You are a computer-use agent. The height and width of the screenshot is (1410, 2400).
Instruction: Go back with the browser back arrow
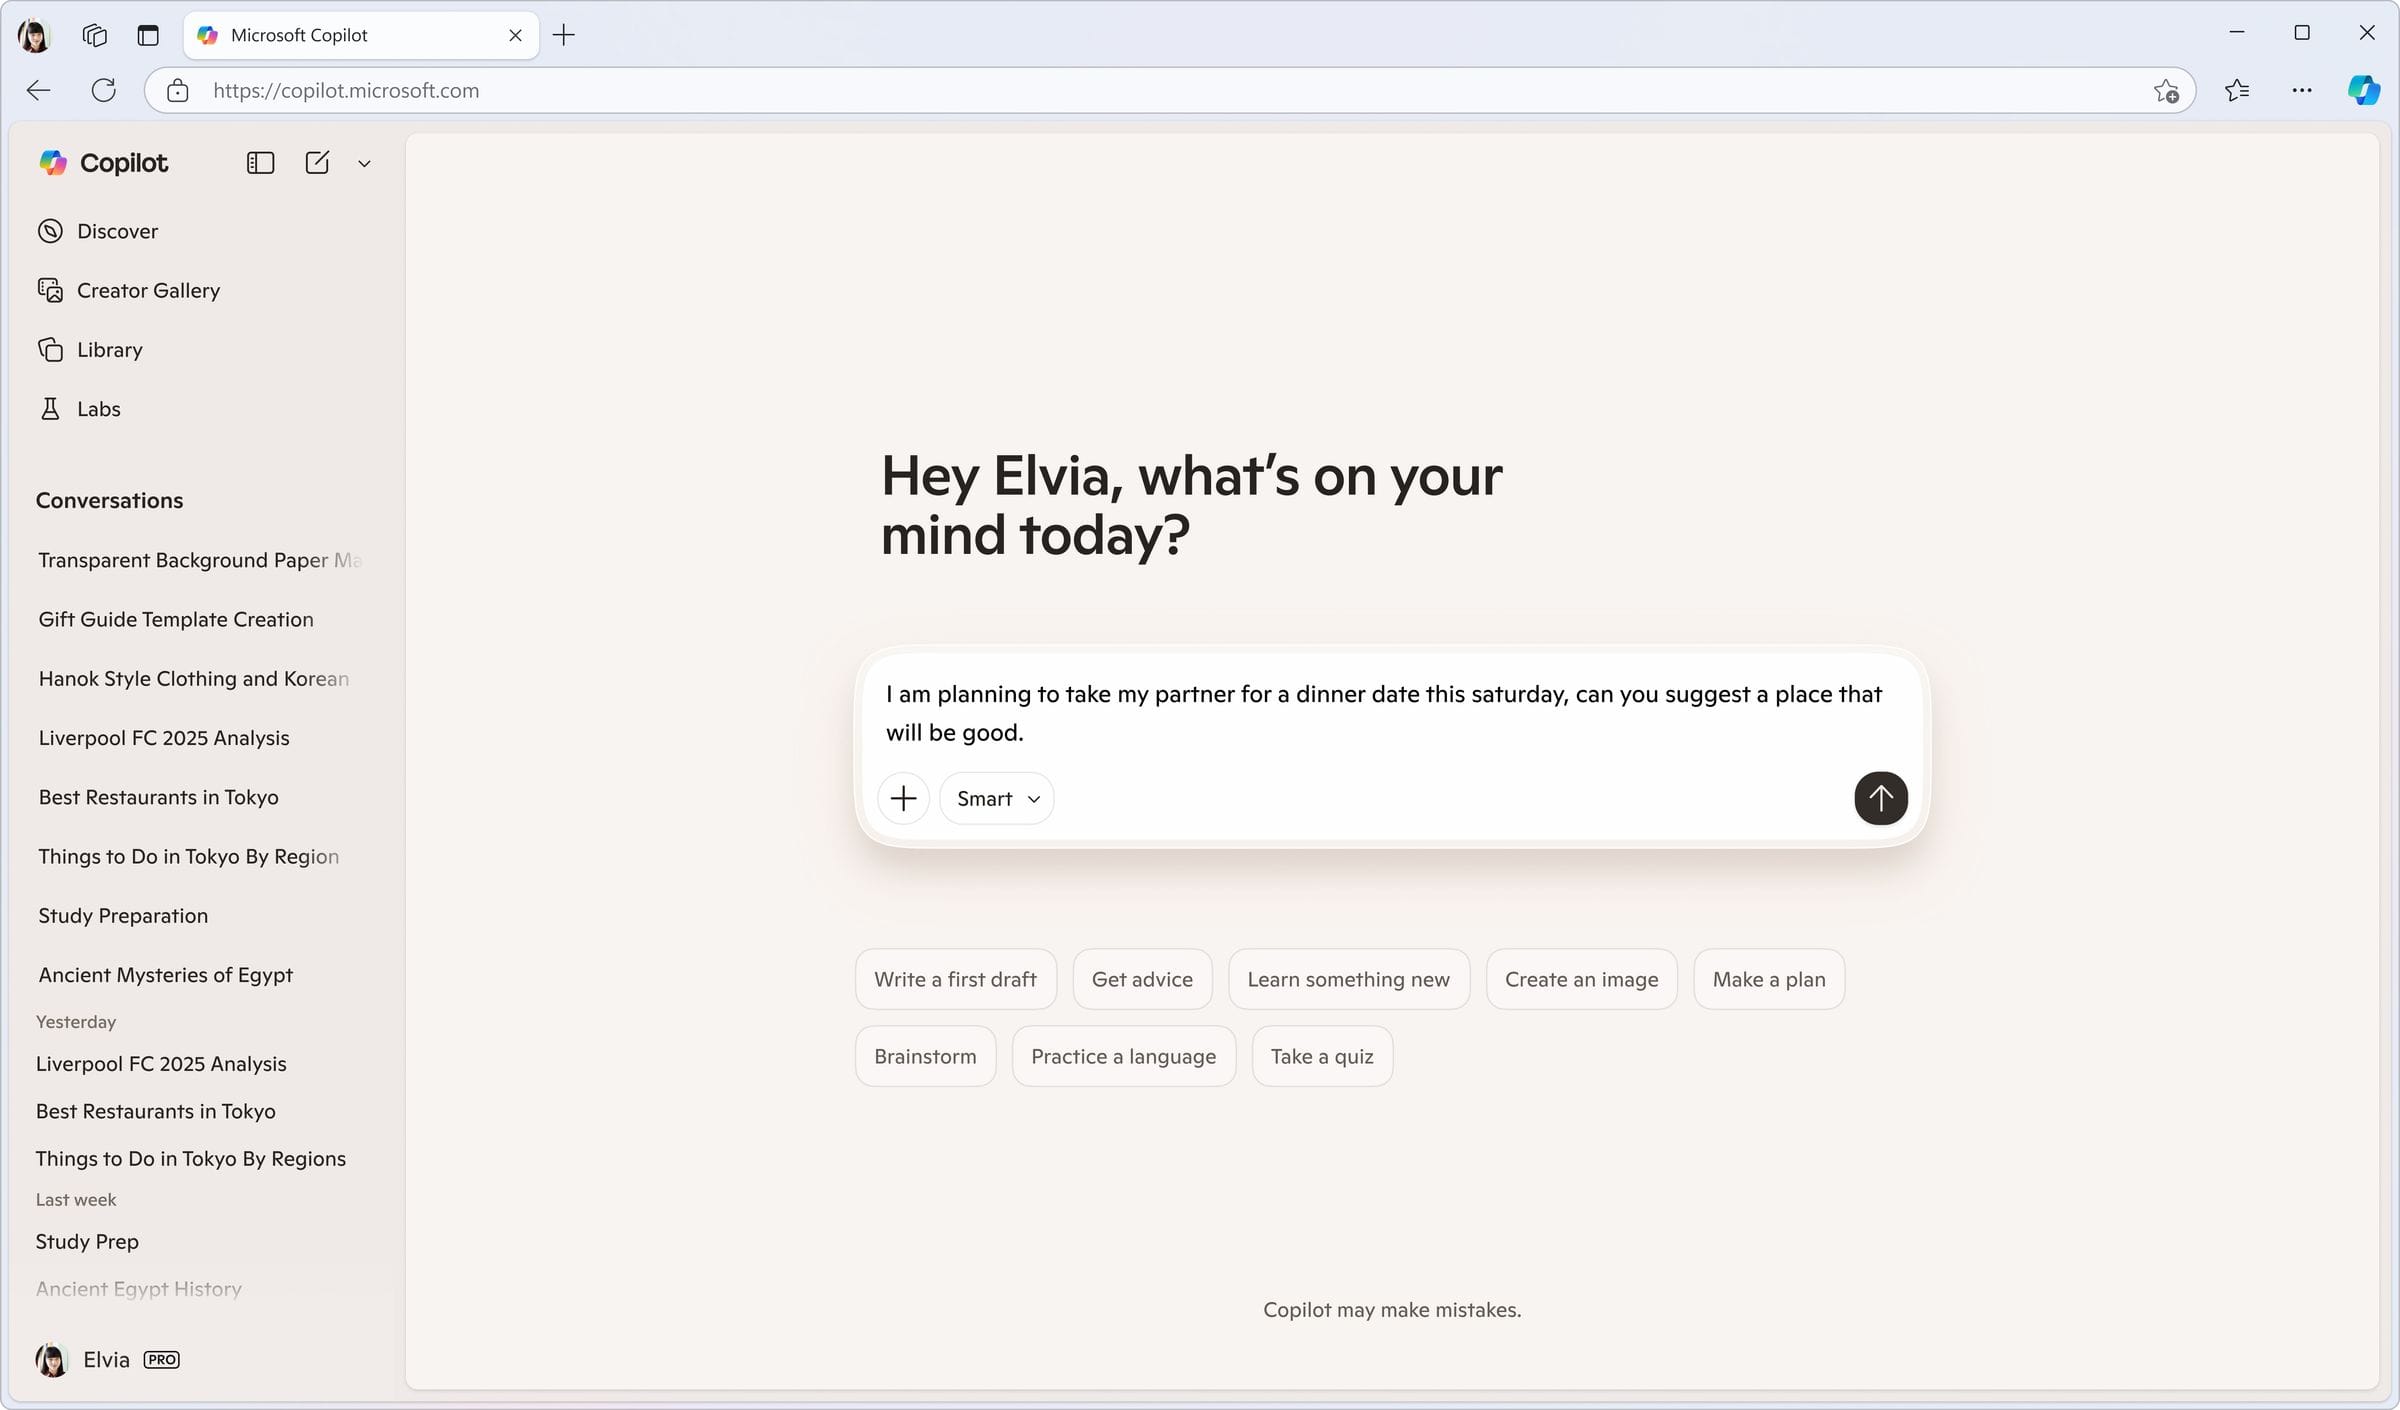click(39, 90)
